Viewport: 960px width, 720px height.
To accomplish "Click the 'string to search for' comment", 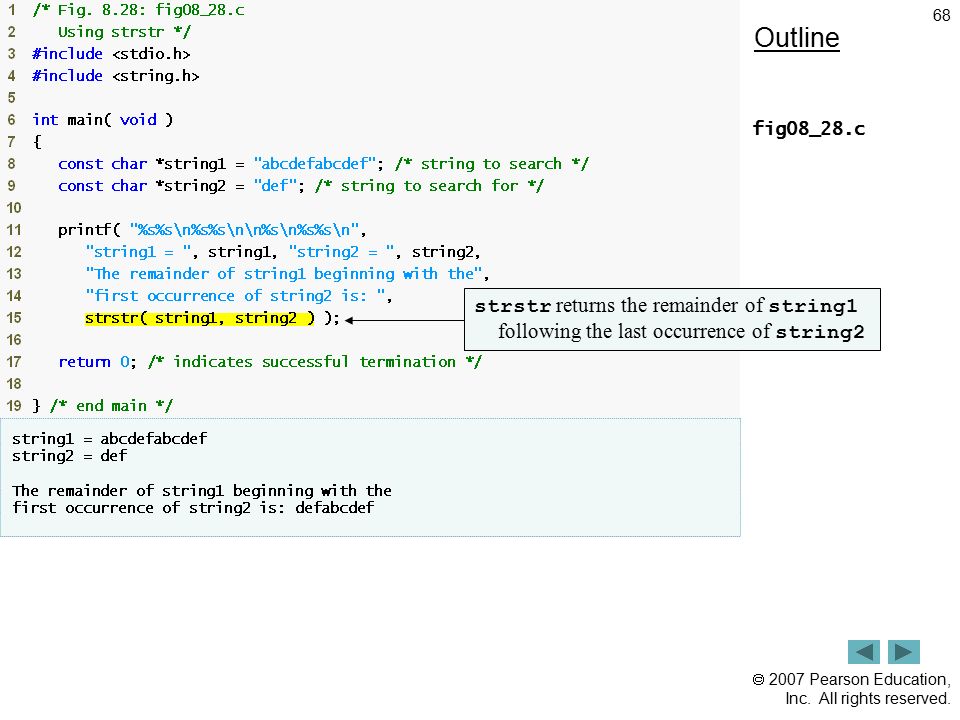I will pyautogui.click(x=429, y=186).
